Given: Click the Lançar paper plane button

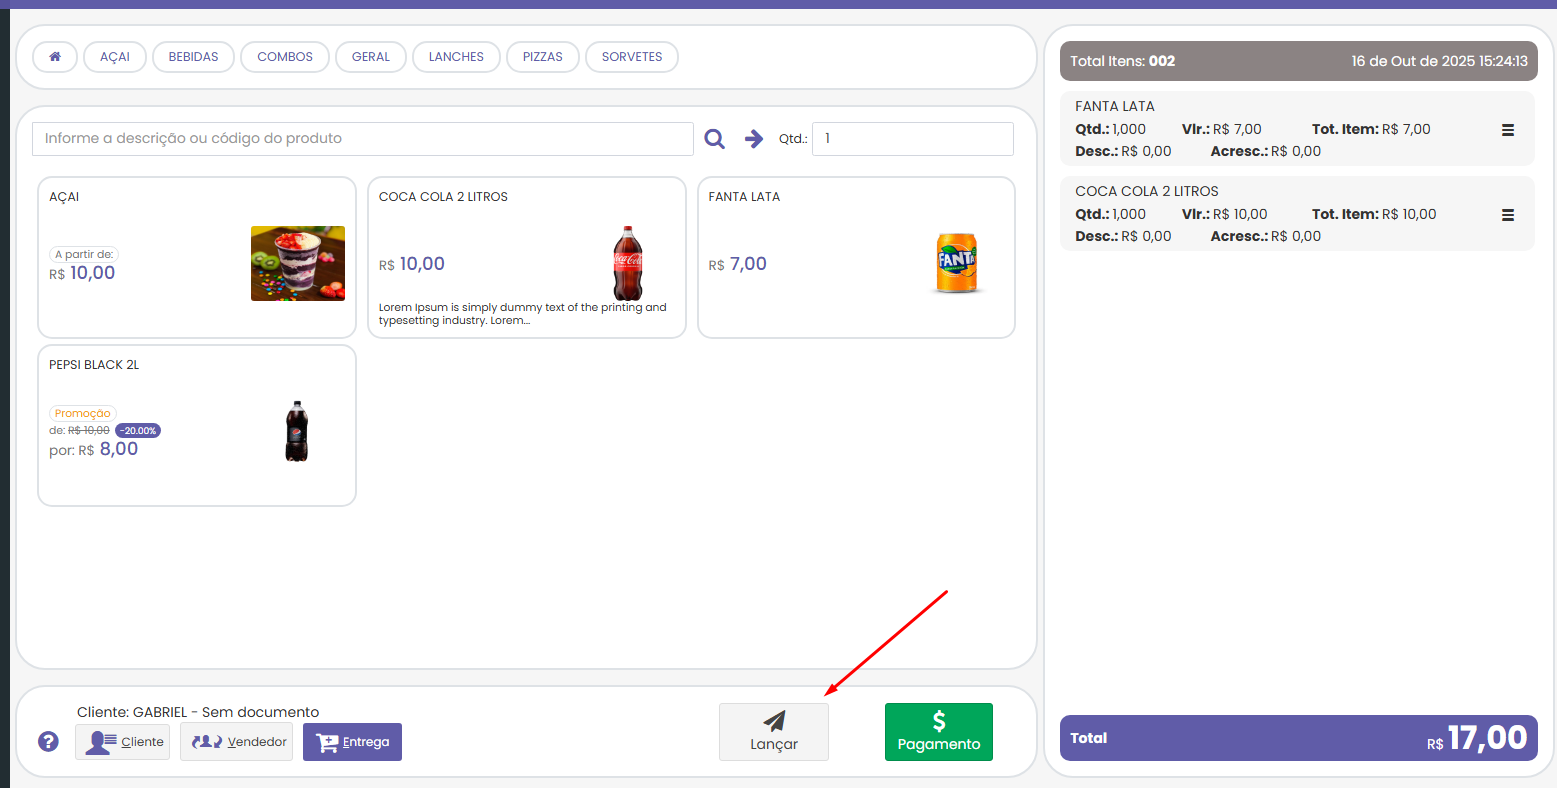Looking at the screenshot, I should click(773, 732).
